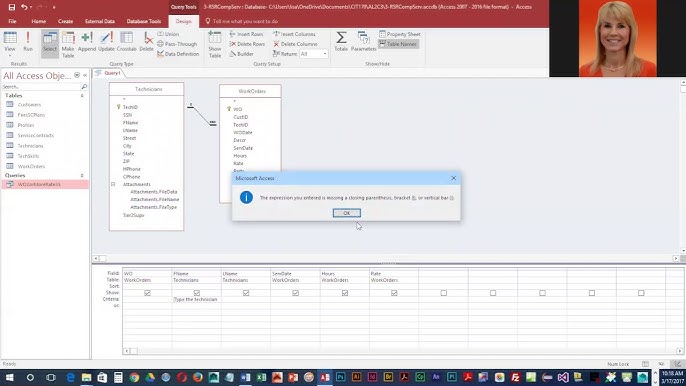Viewport: 686px width, 386px height.
Task: Uncheck Show box for Rate column
Action: coord(394,293)
